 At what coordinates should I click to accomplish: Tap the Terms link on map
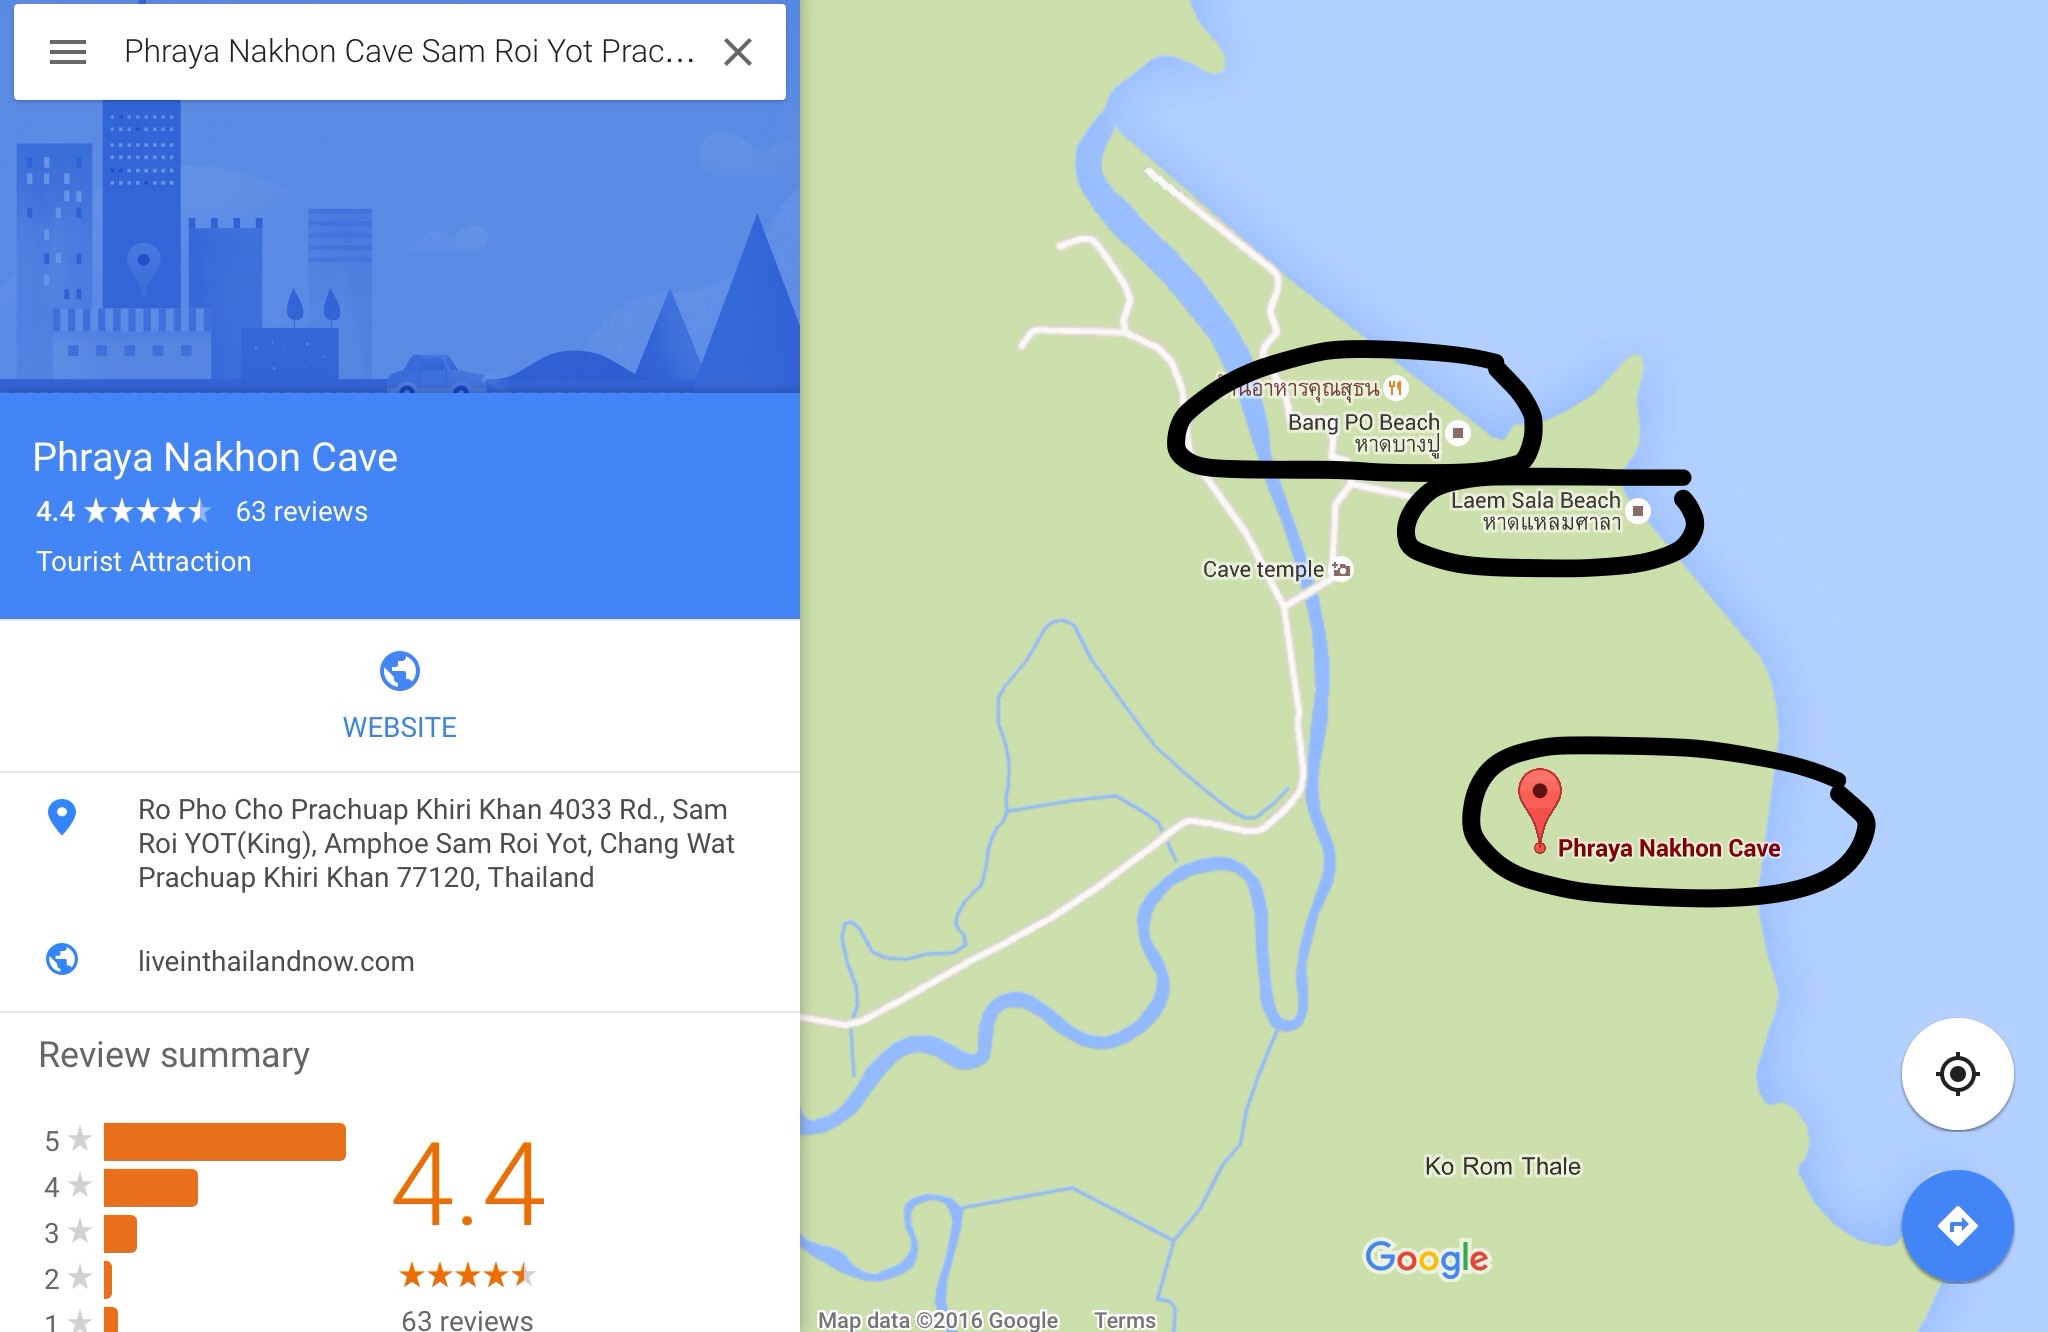click(1125, 1320)
